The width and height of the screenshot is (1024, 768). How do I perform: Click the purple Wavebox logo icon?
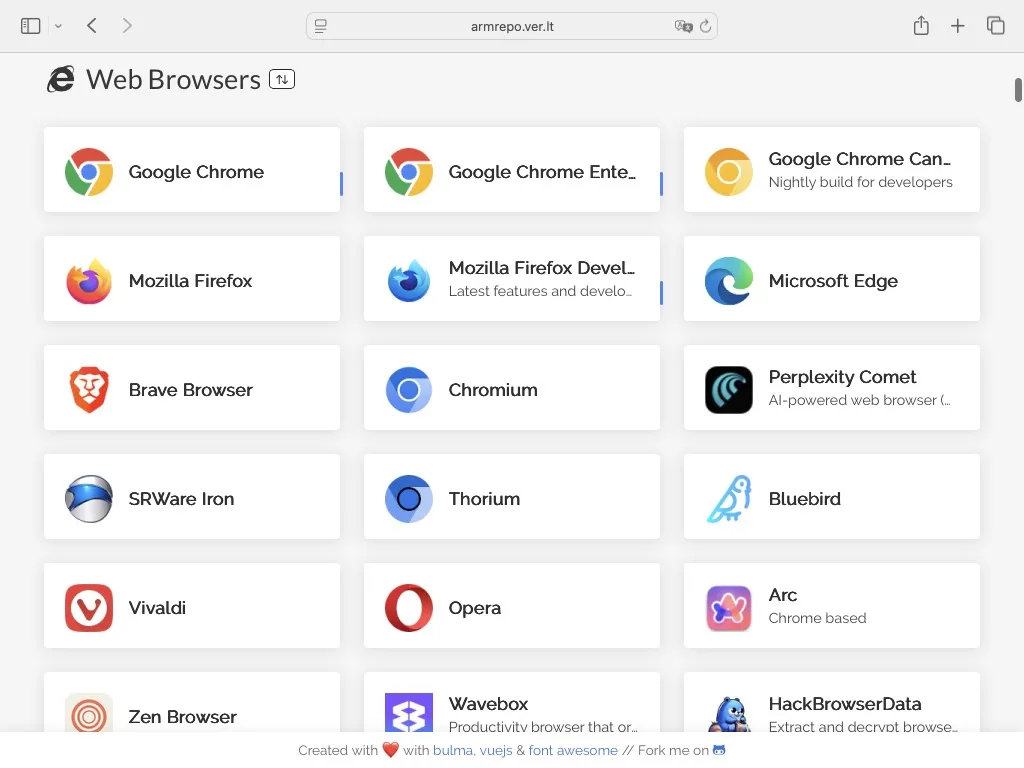coord(409,713)
